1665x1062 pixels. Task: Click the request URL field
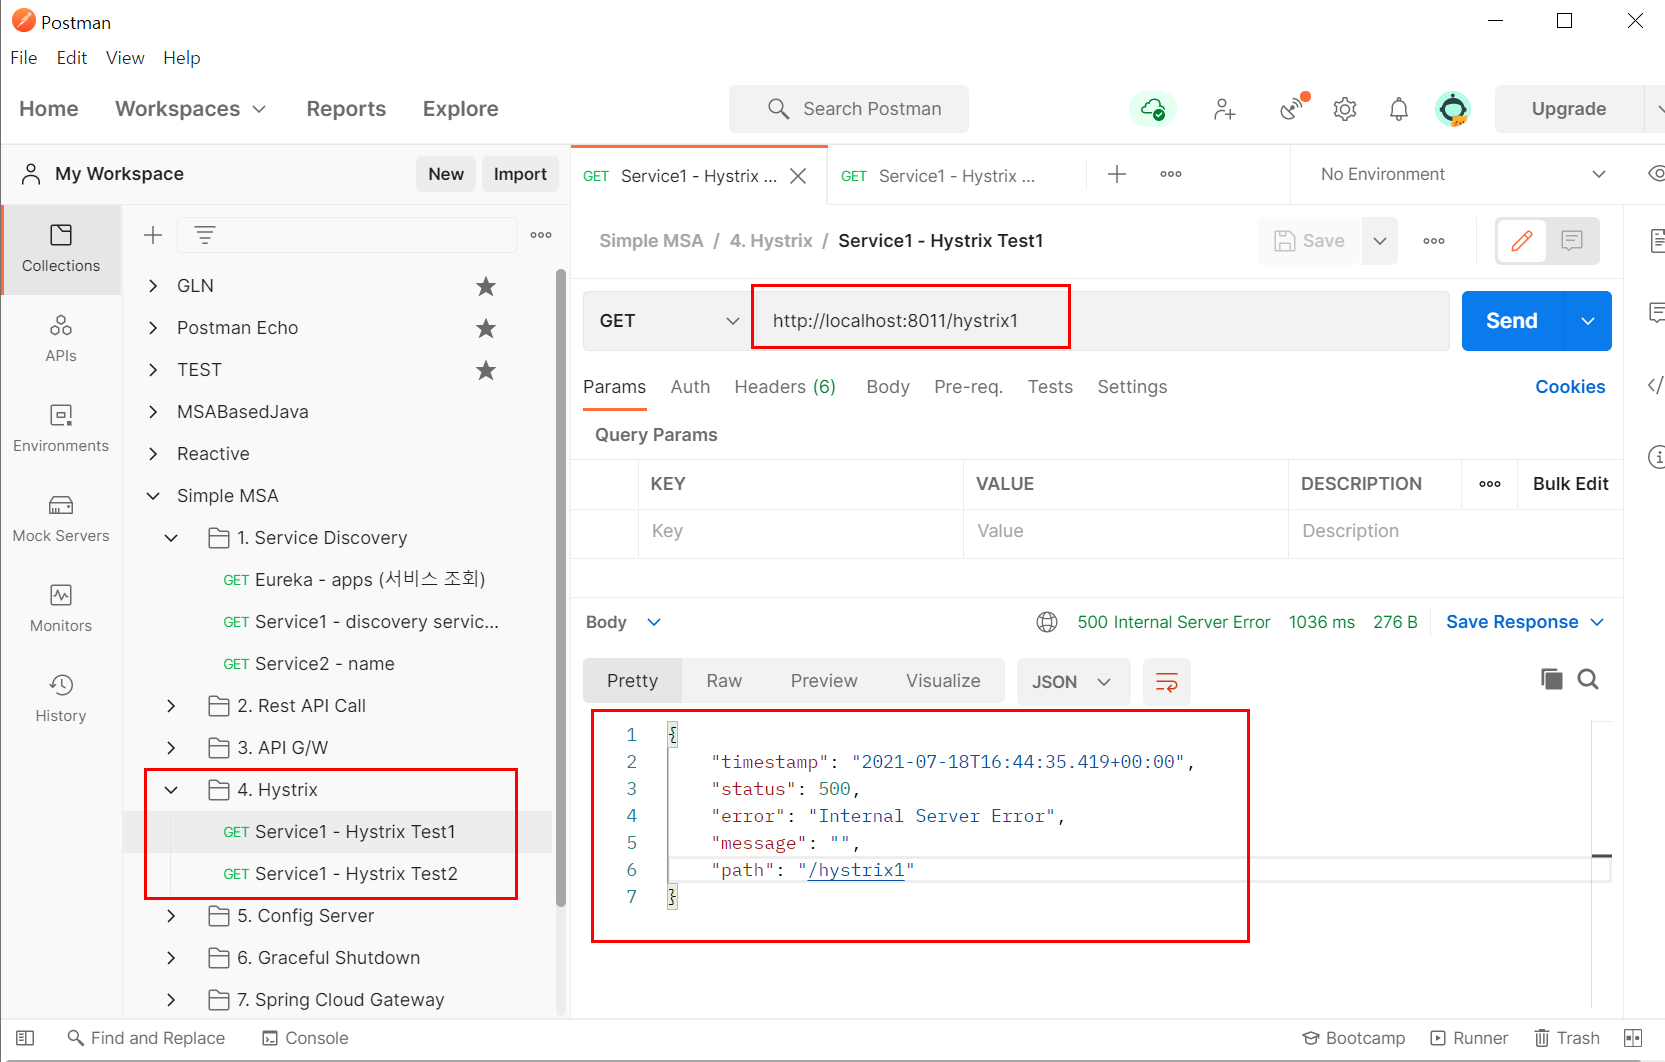1100,321
